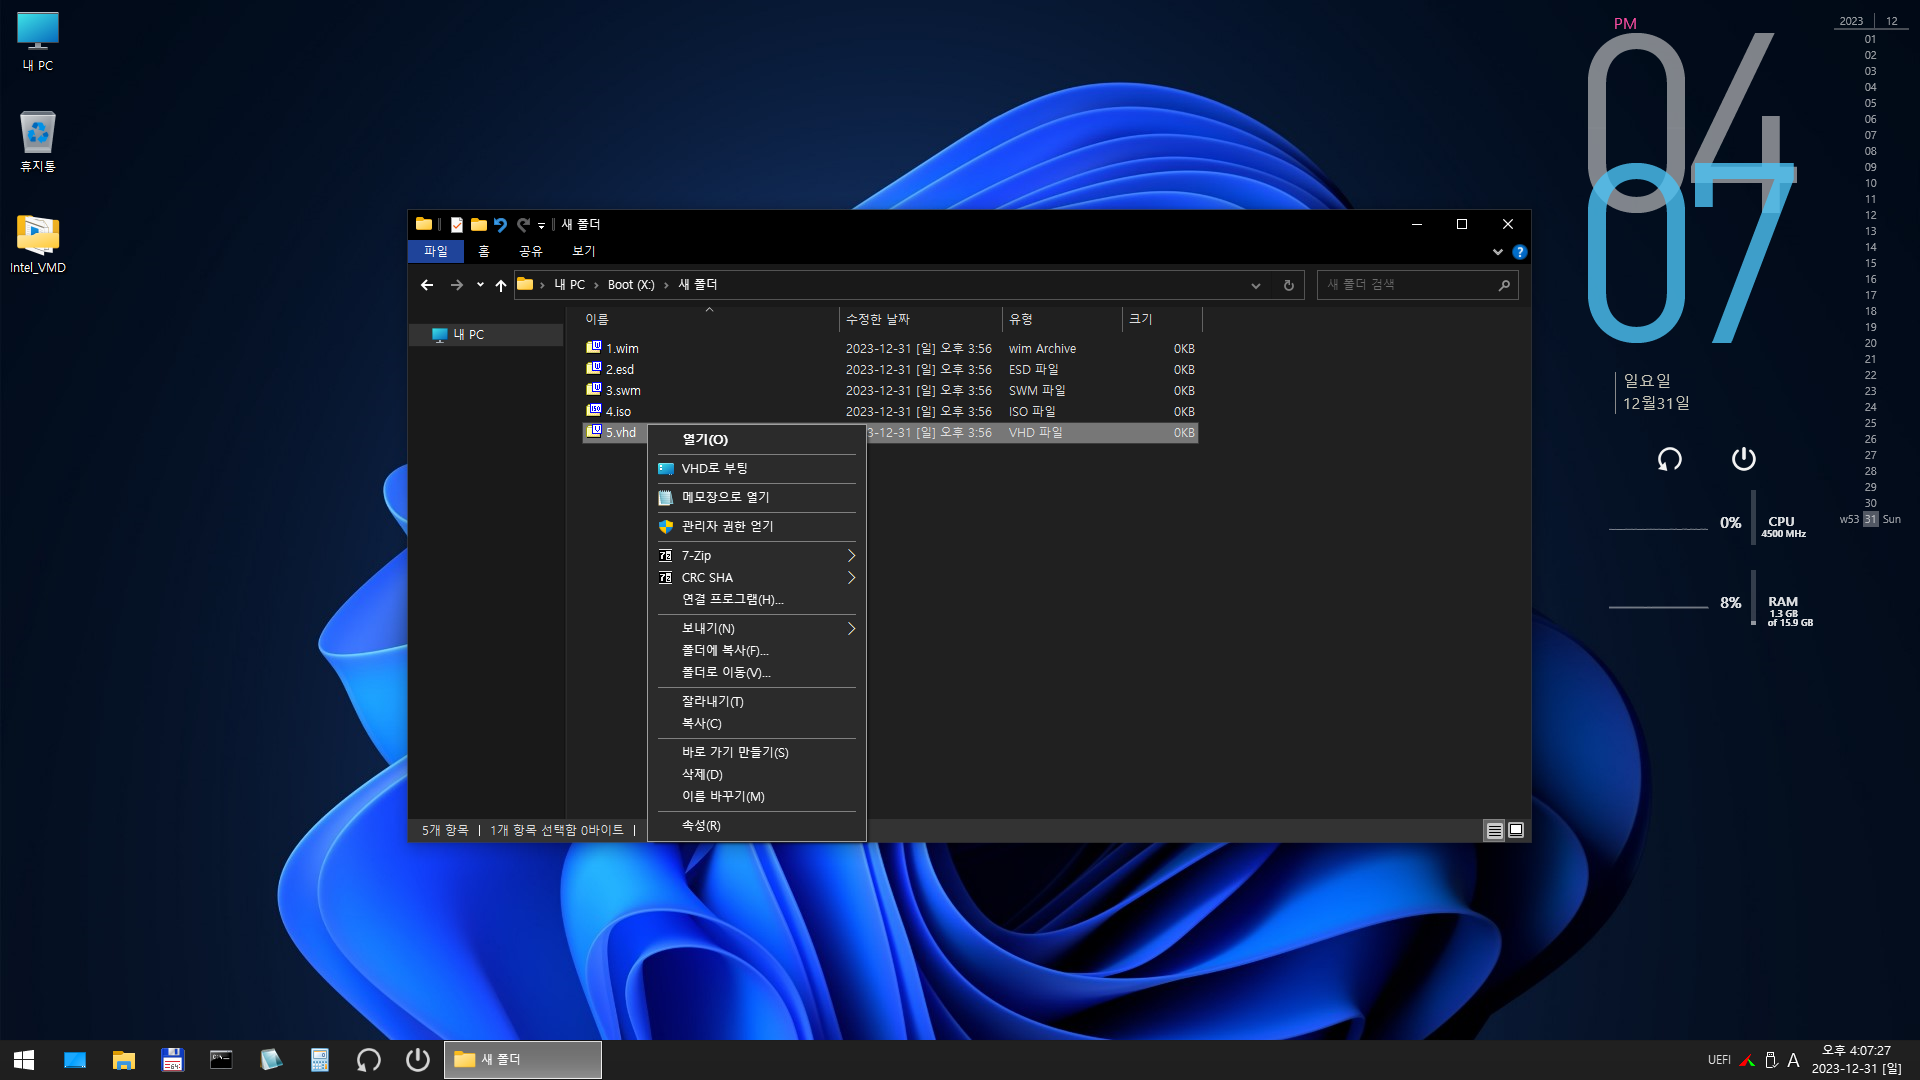Sort by 크기 column header

(1162, 319)
